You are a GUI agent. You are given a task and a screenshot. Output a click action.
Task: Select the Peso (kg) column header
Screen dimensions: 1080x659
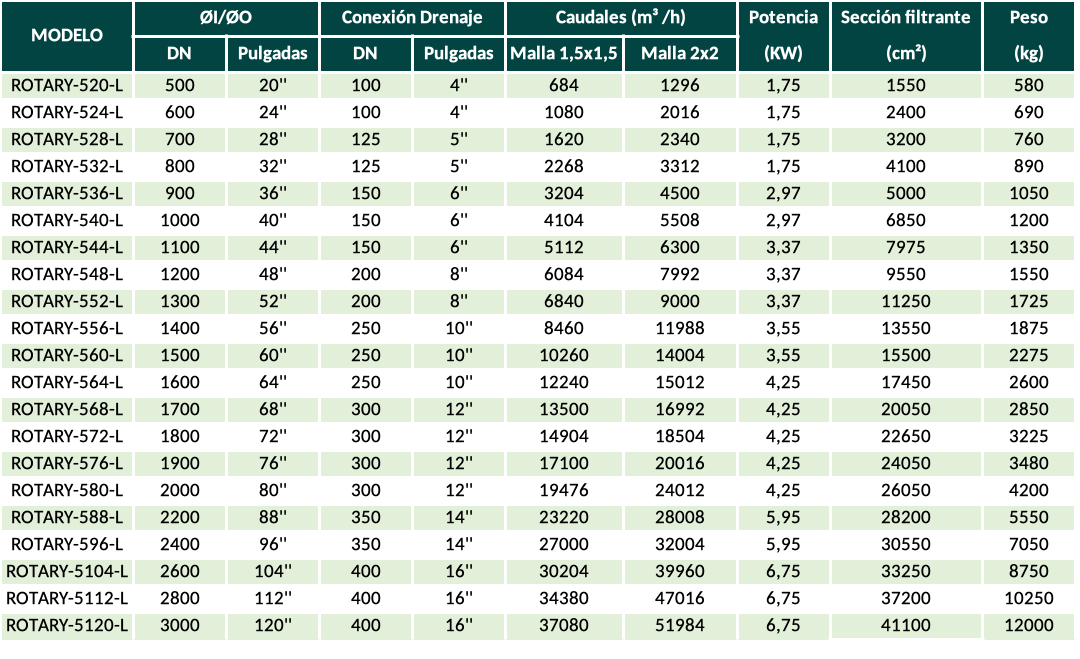[x=1028, y=35]
